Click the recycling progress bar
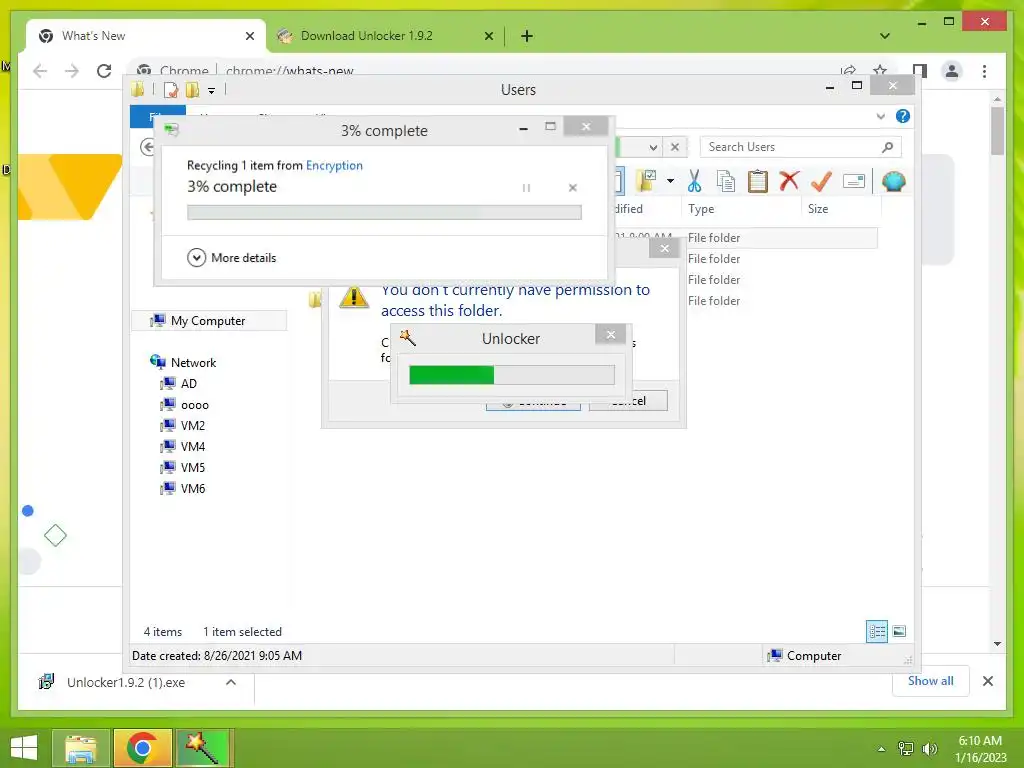Image resolution: width=1024 pixels, height=768 pixels. [x=384, y=212]
